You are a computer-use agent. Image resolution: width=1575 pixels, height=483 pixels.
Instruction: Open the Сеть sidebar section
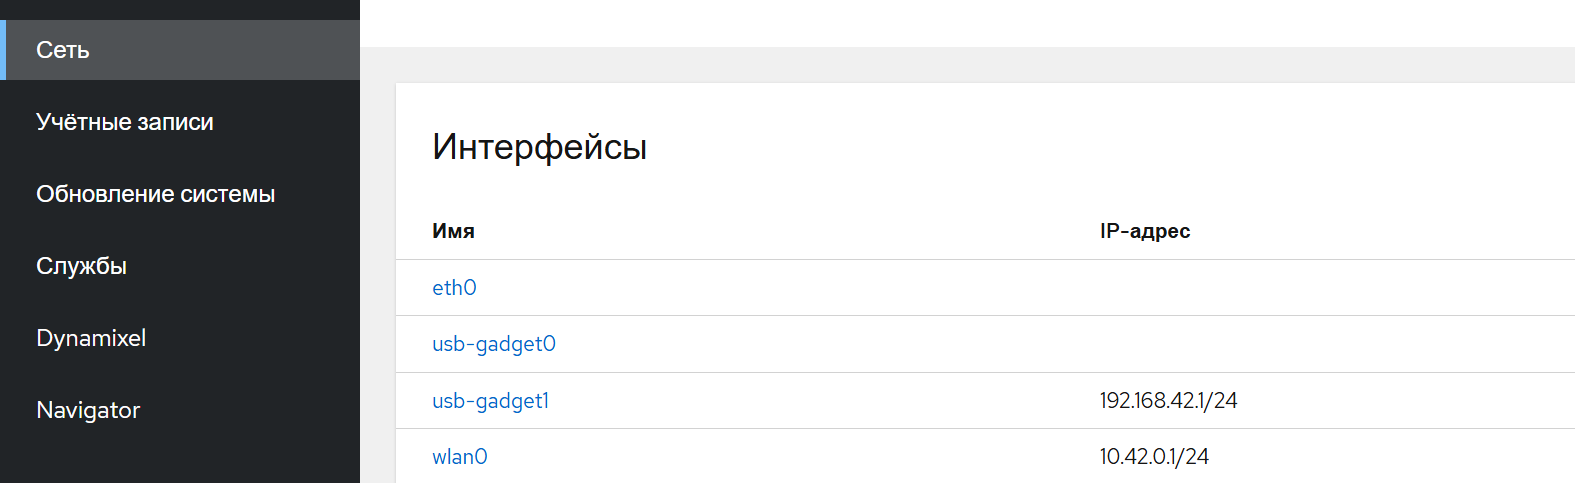click(63, 50)
